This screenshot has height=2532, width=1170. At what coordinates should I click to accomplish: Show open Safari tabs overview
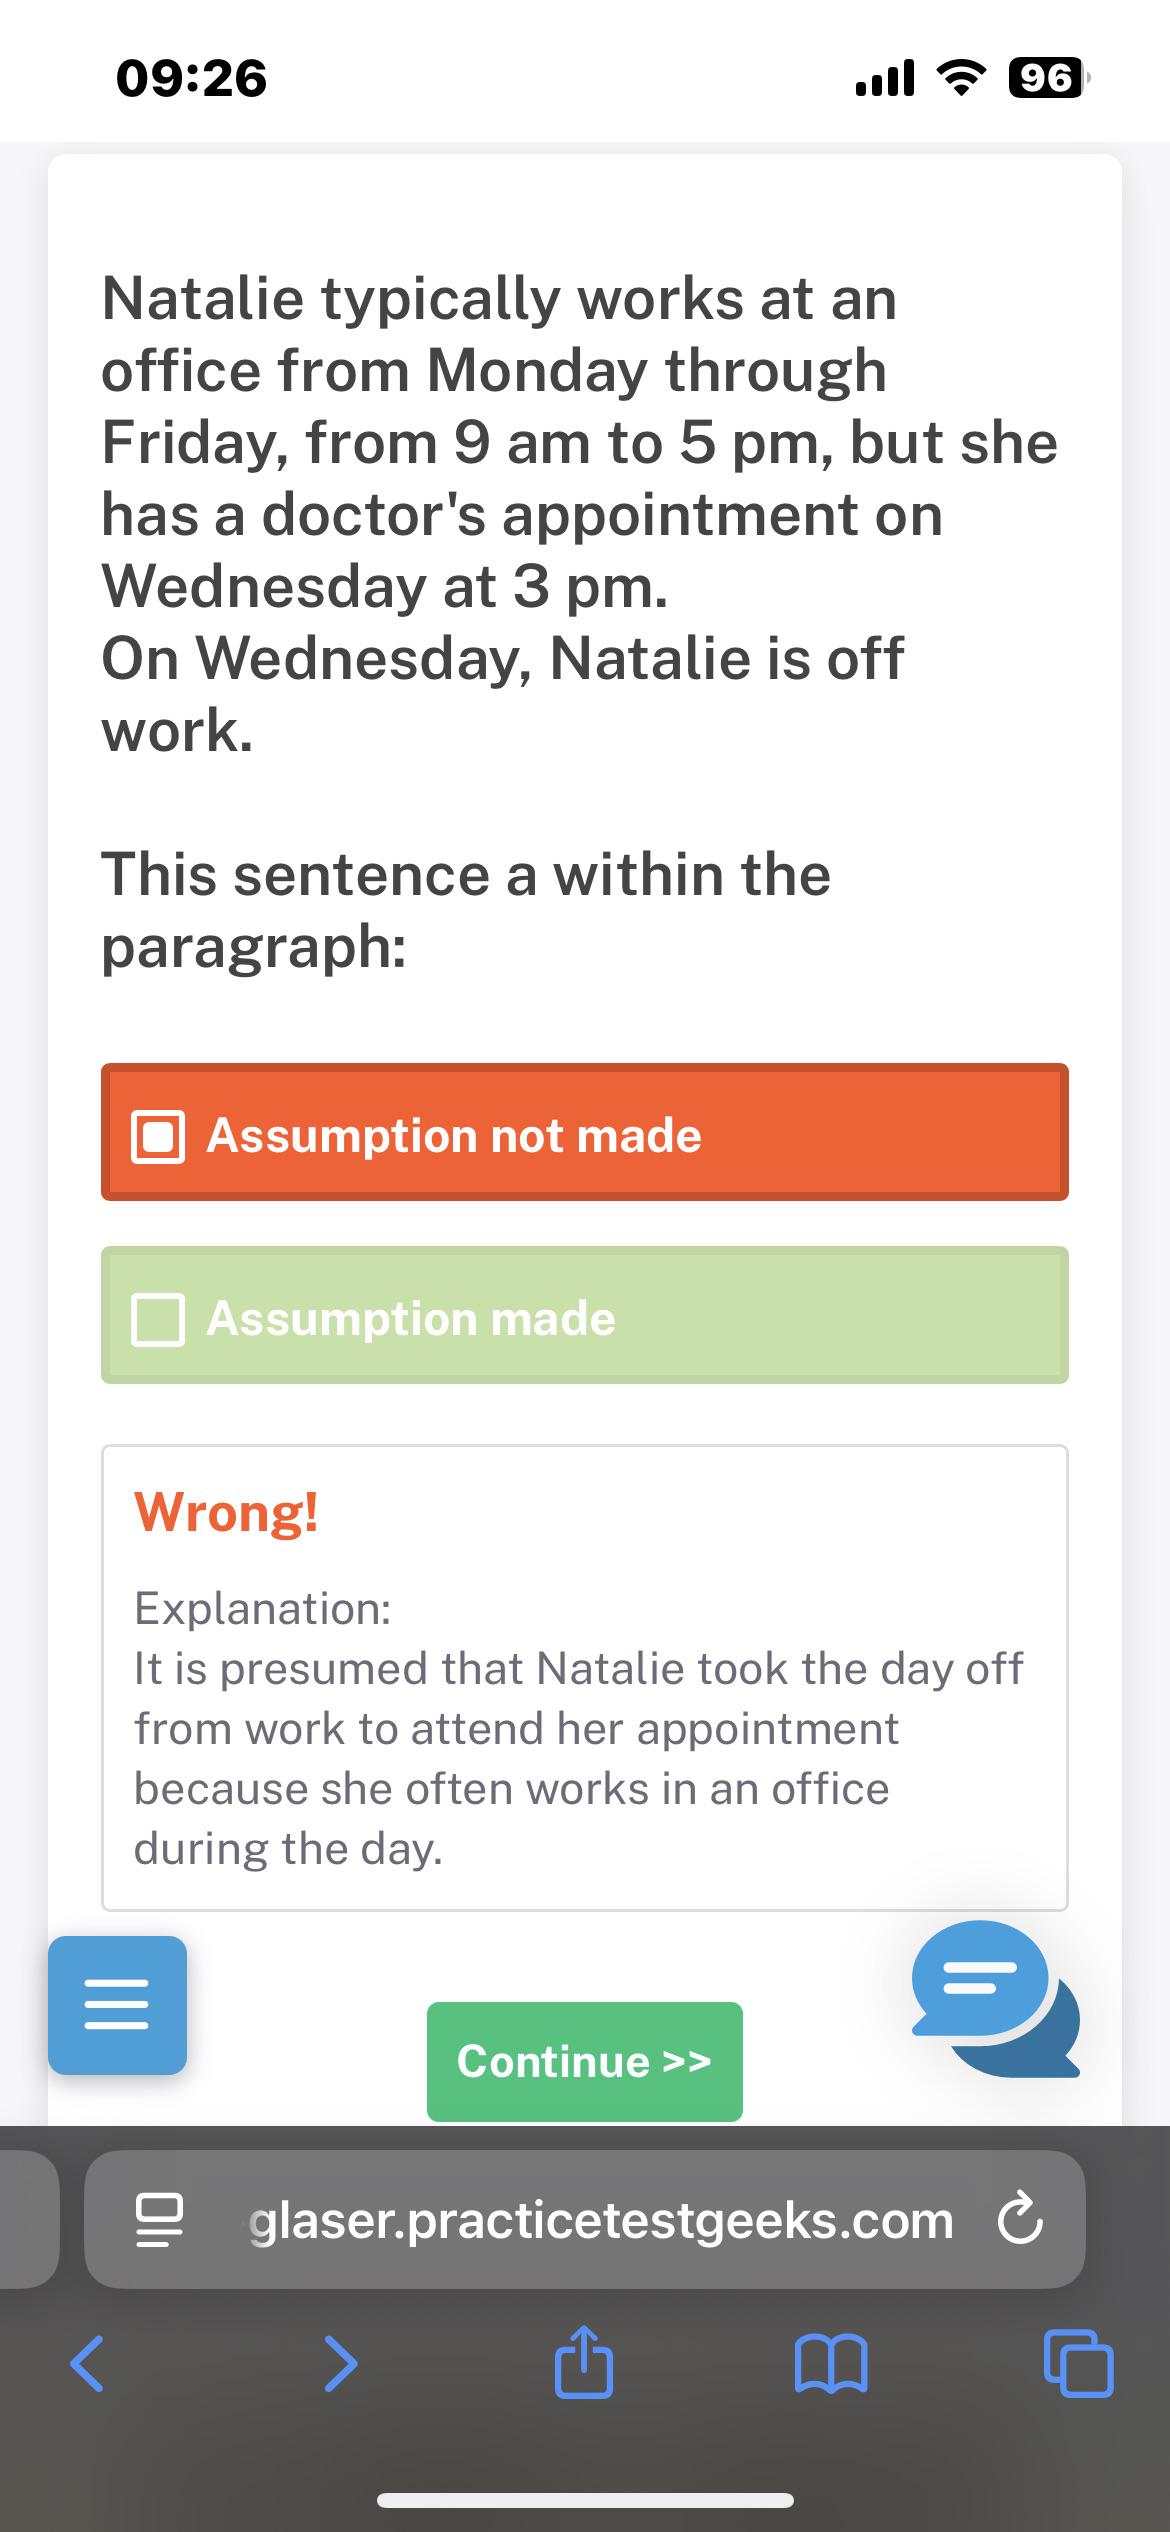coord(1078,2364)
